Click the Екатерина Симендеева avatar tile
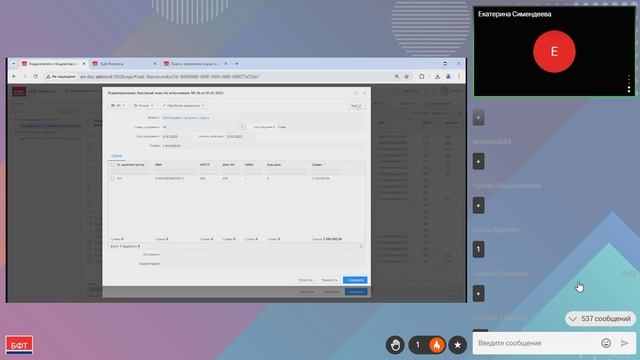Viewport: 640px width, 360px height. pyautogui.click(x=554, y=51)
